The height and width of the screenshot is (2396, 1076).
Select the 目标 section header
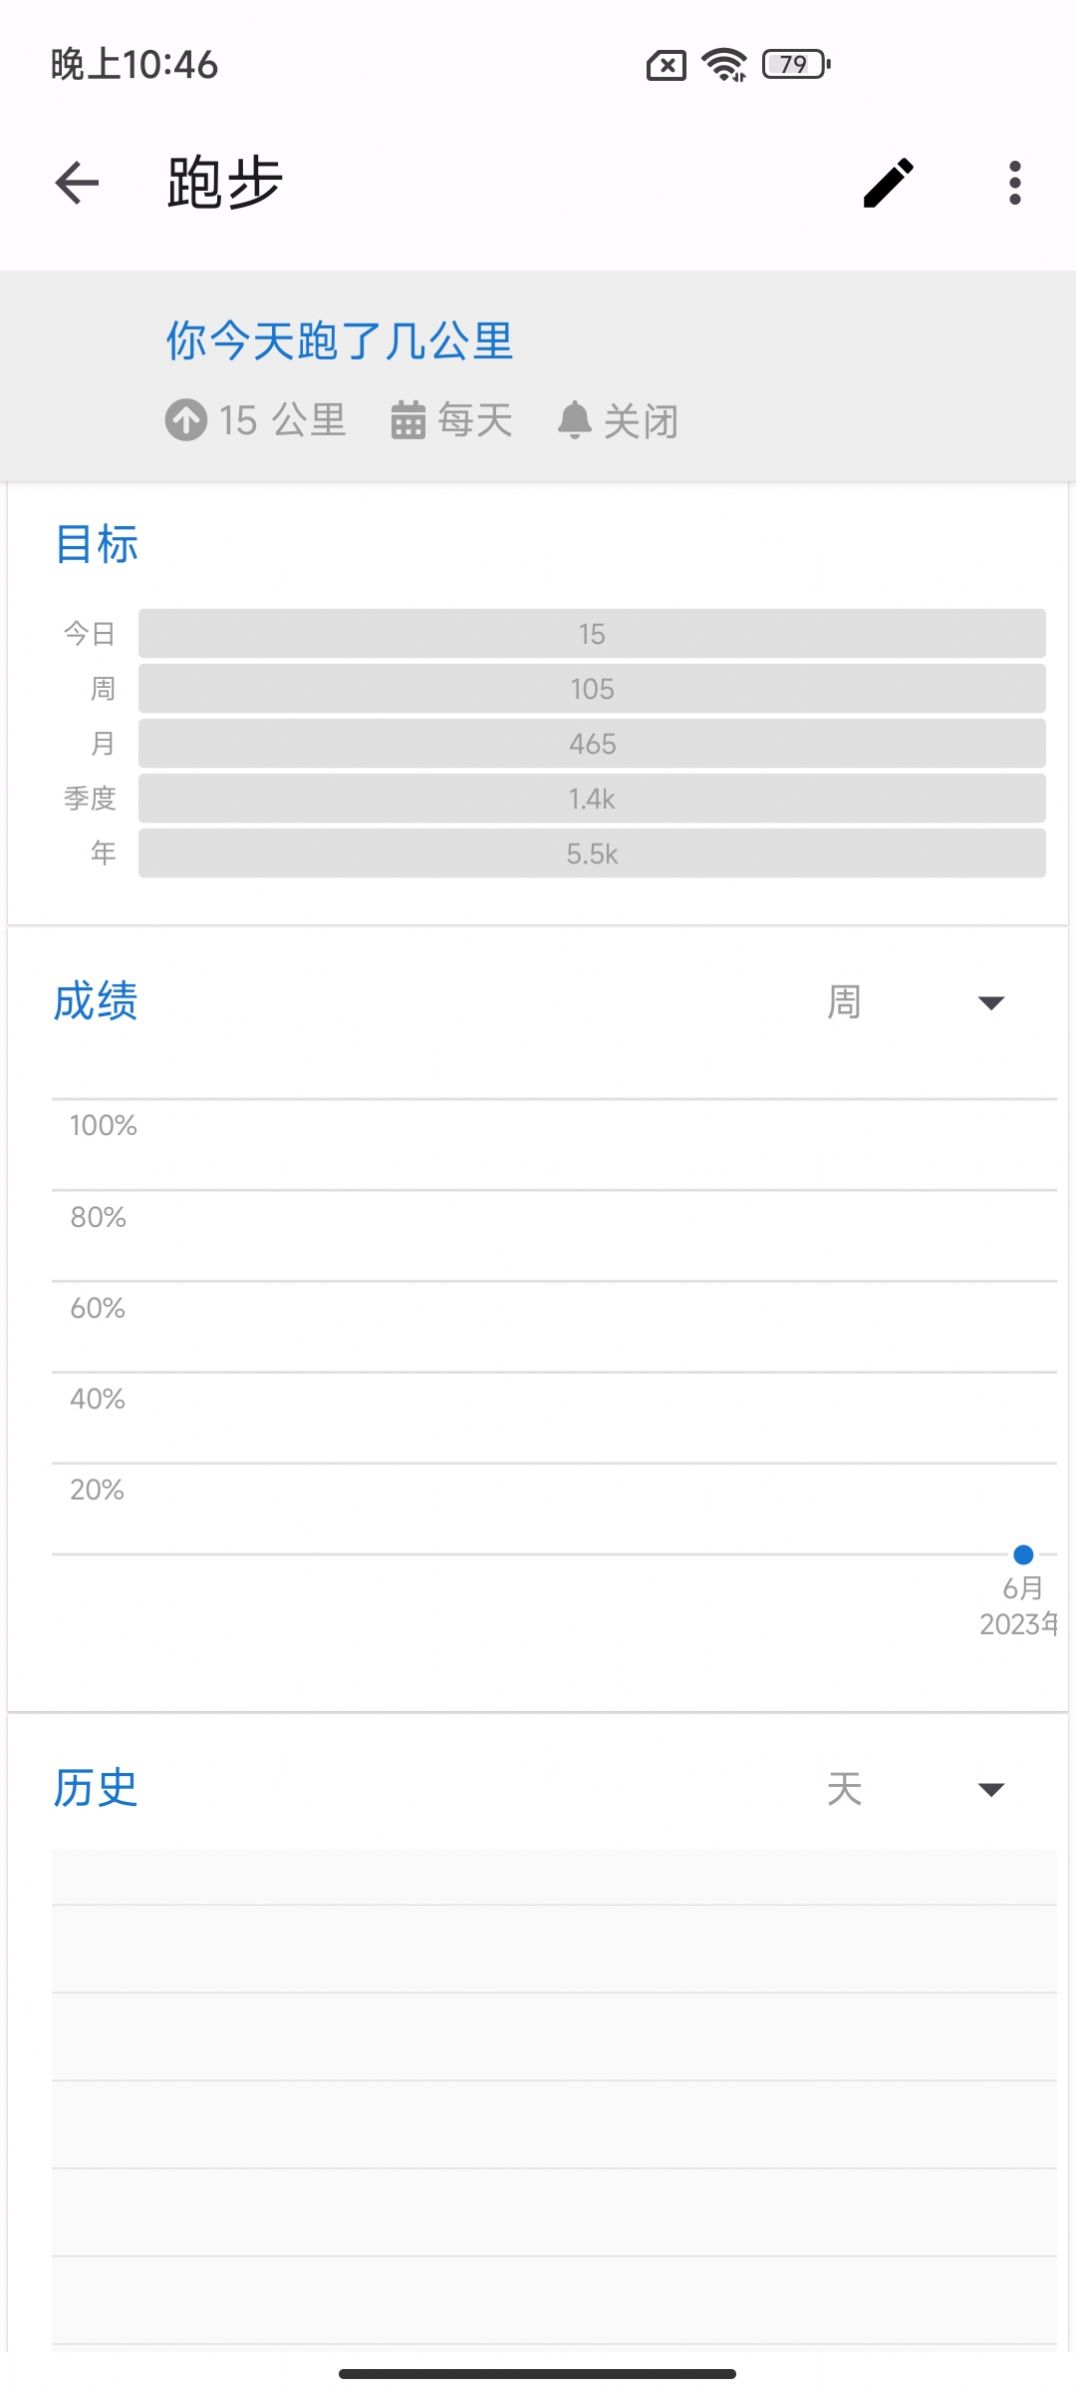point(96,541)
